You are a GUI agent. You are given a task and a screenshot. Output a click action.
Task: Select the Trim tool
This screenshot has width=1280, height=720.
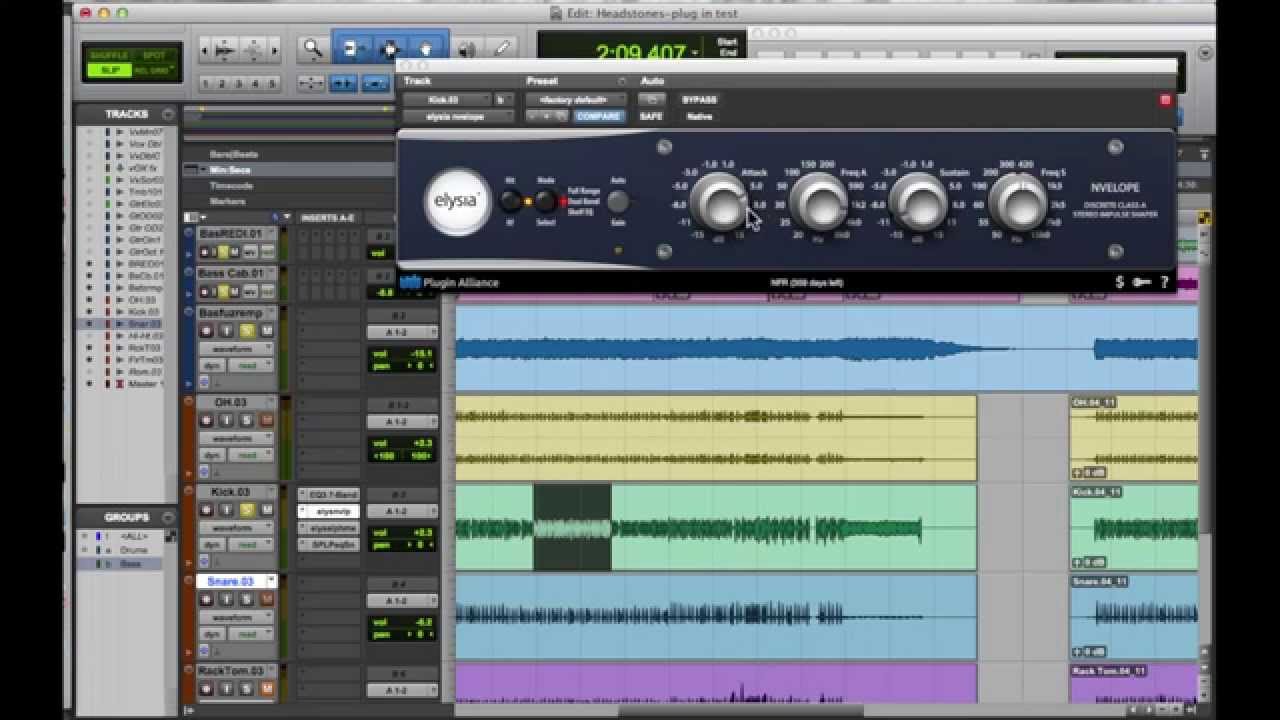(352, 48)
